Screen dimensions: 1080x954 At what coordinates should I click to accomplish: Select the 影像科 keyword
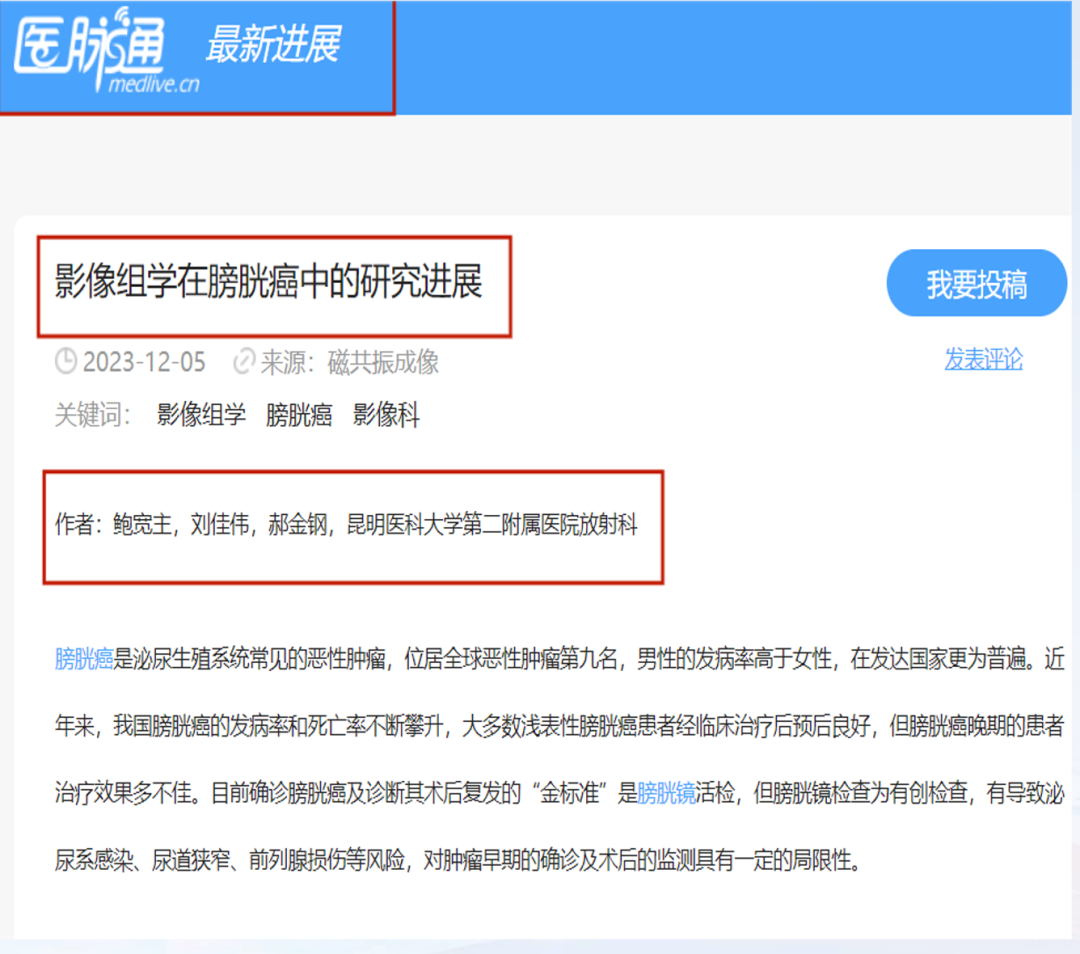[386, 415]
